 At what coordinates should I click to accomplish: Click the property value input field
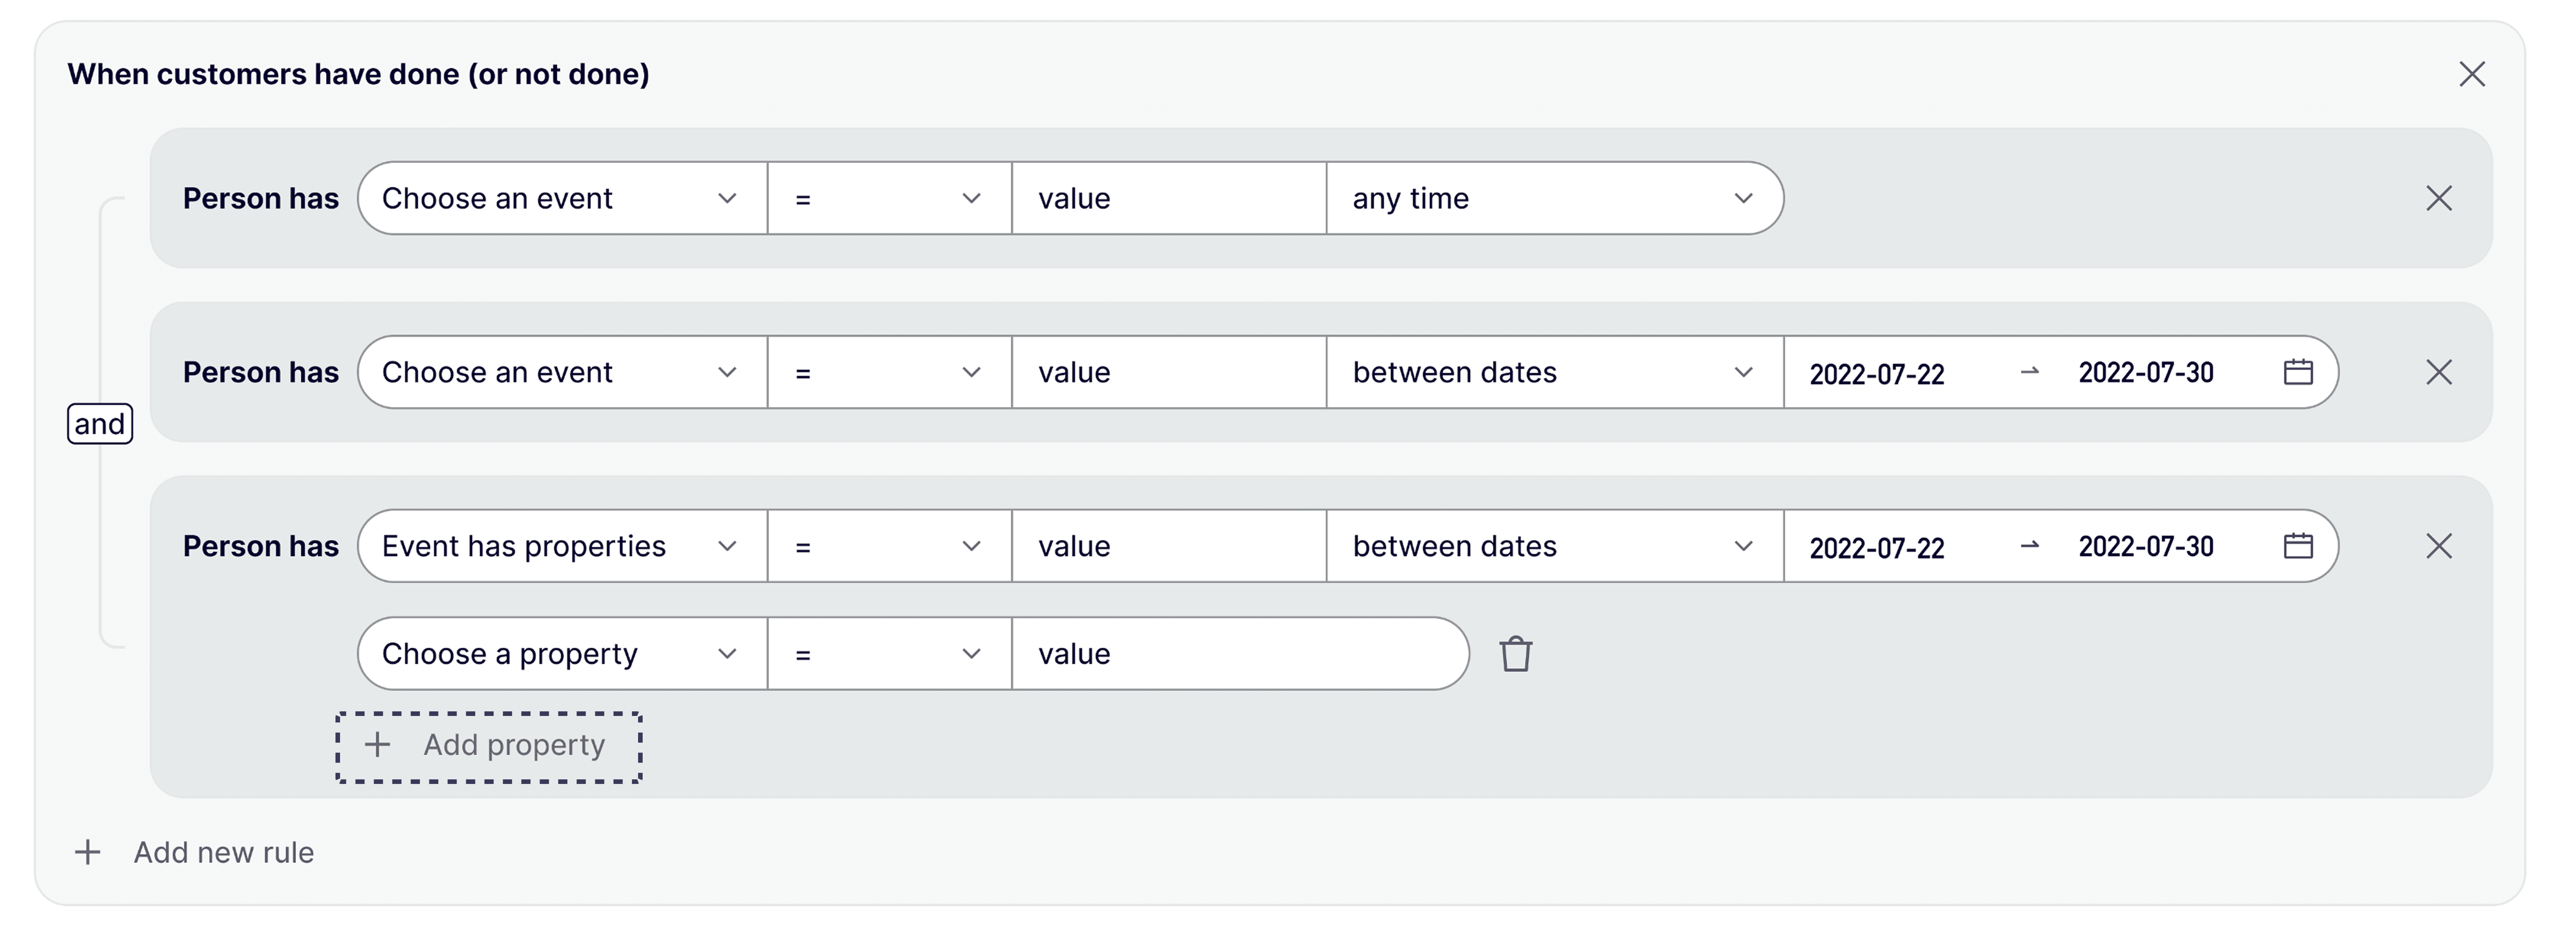[1238, 654]
